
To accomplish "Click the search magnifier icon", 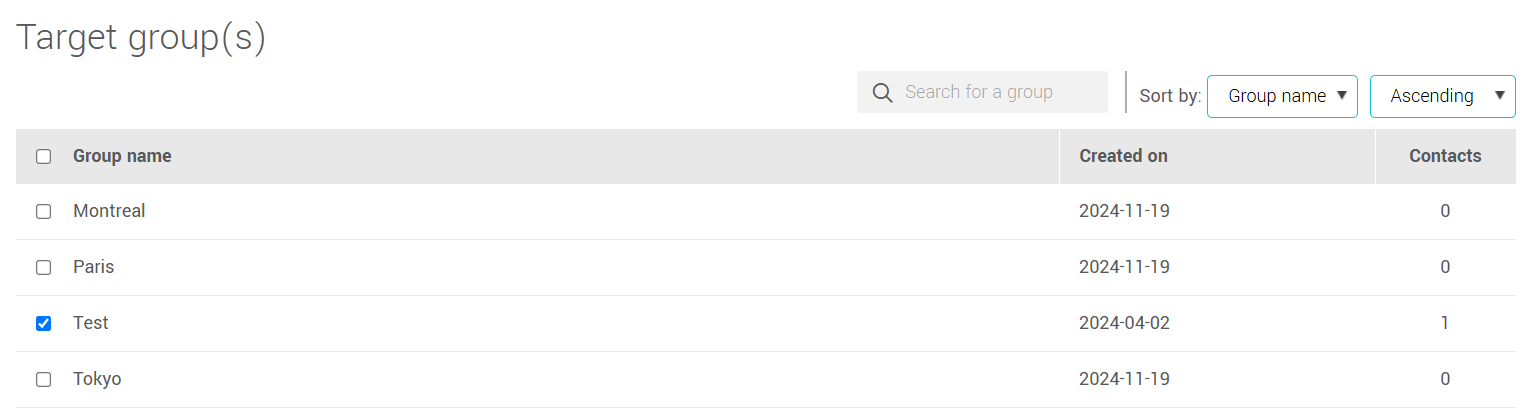I will point(882,93).
